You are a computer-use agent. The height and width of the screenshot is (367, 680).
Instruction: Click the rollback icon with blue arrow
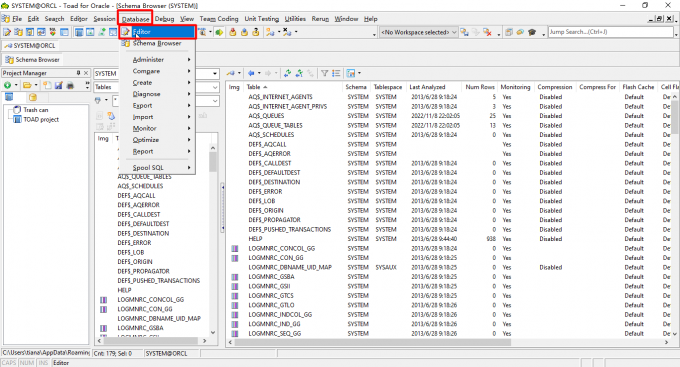(x=244, y=32)
